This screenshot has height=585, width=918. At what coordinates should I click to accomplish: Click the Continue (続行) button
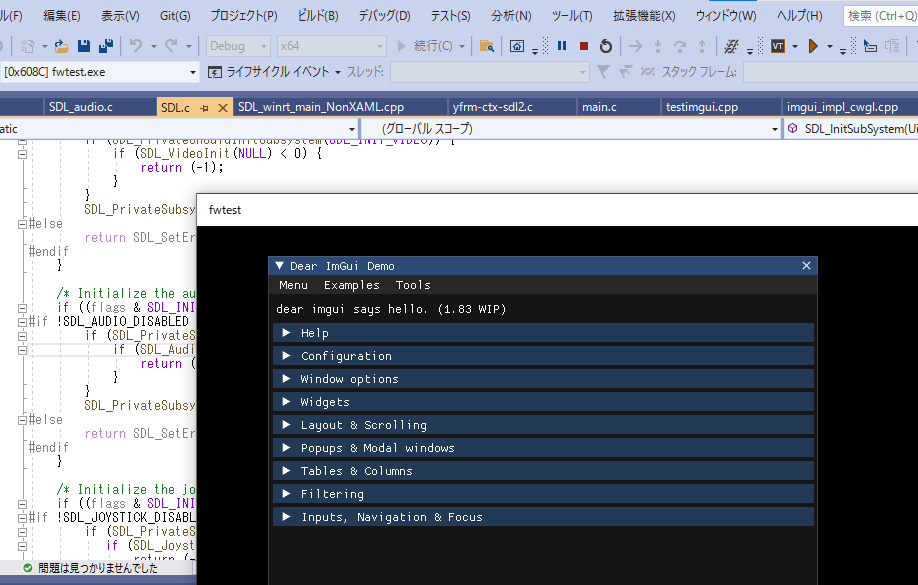click(425, 46)
